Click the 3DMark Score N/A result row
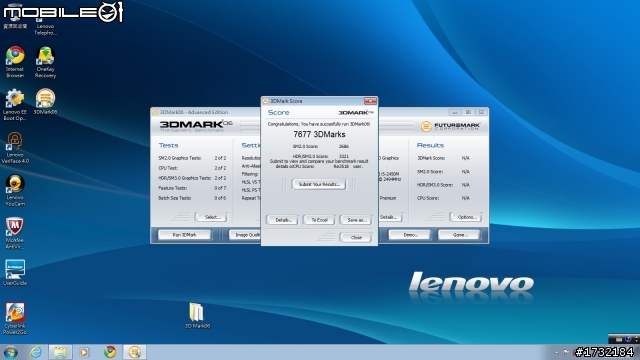The image size is (640, 360). point(443,158)
